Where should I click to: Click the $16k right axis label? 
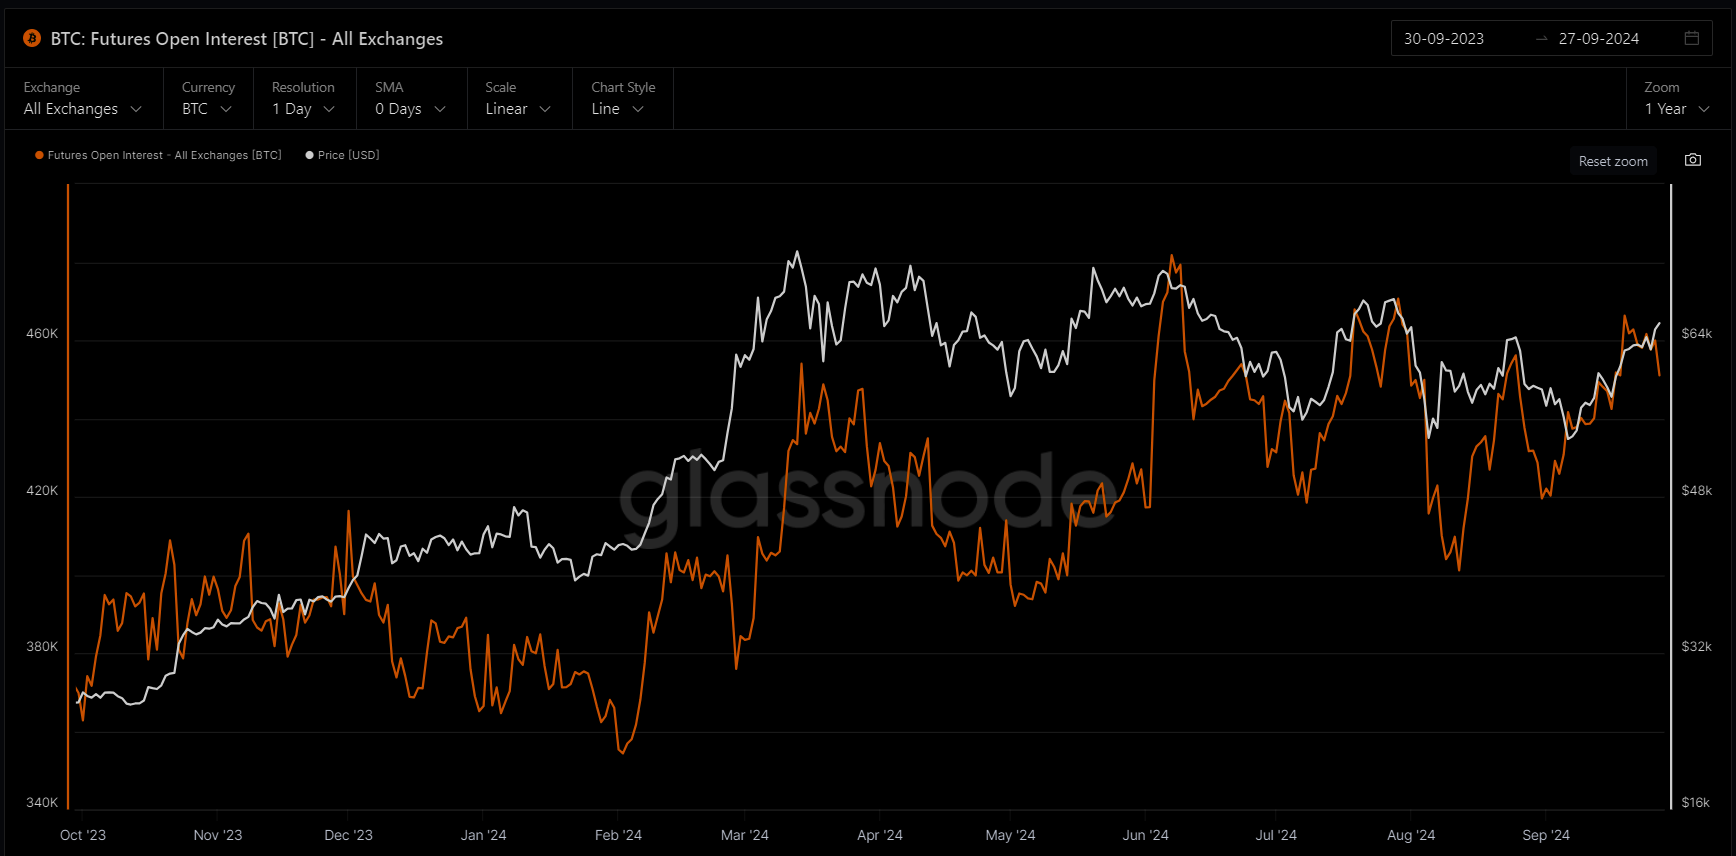click(1696, 803)
